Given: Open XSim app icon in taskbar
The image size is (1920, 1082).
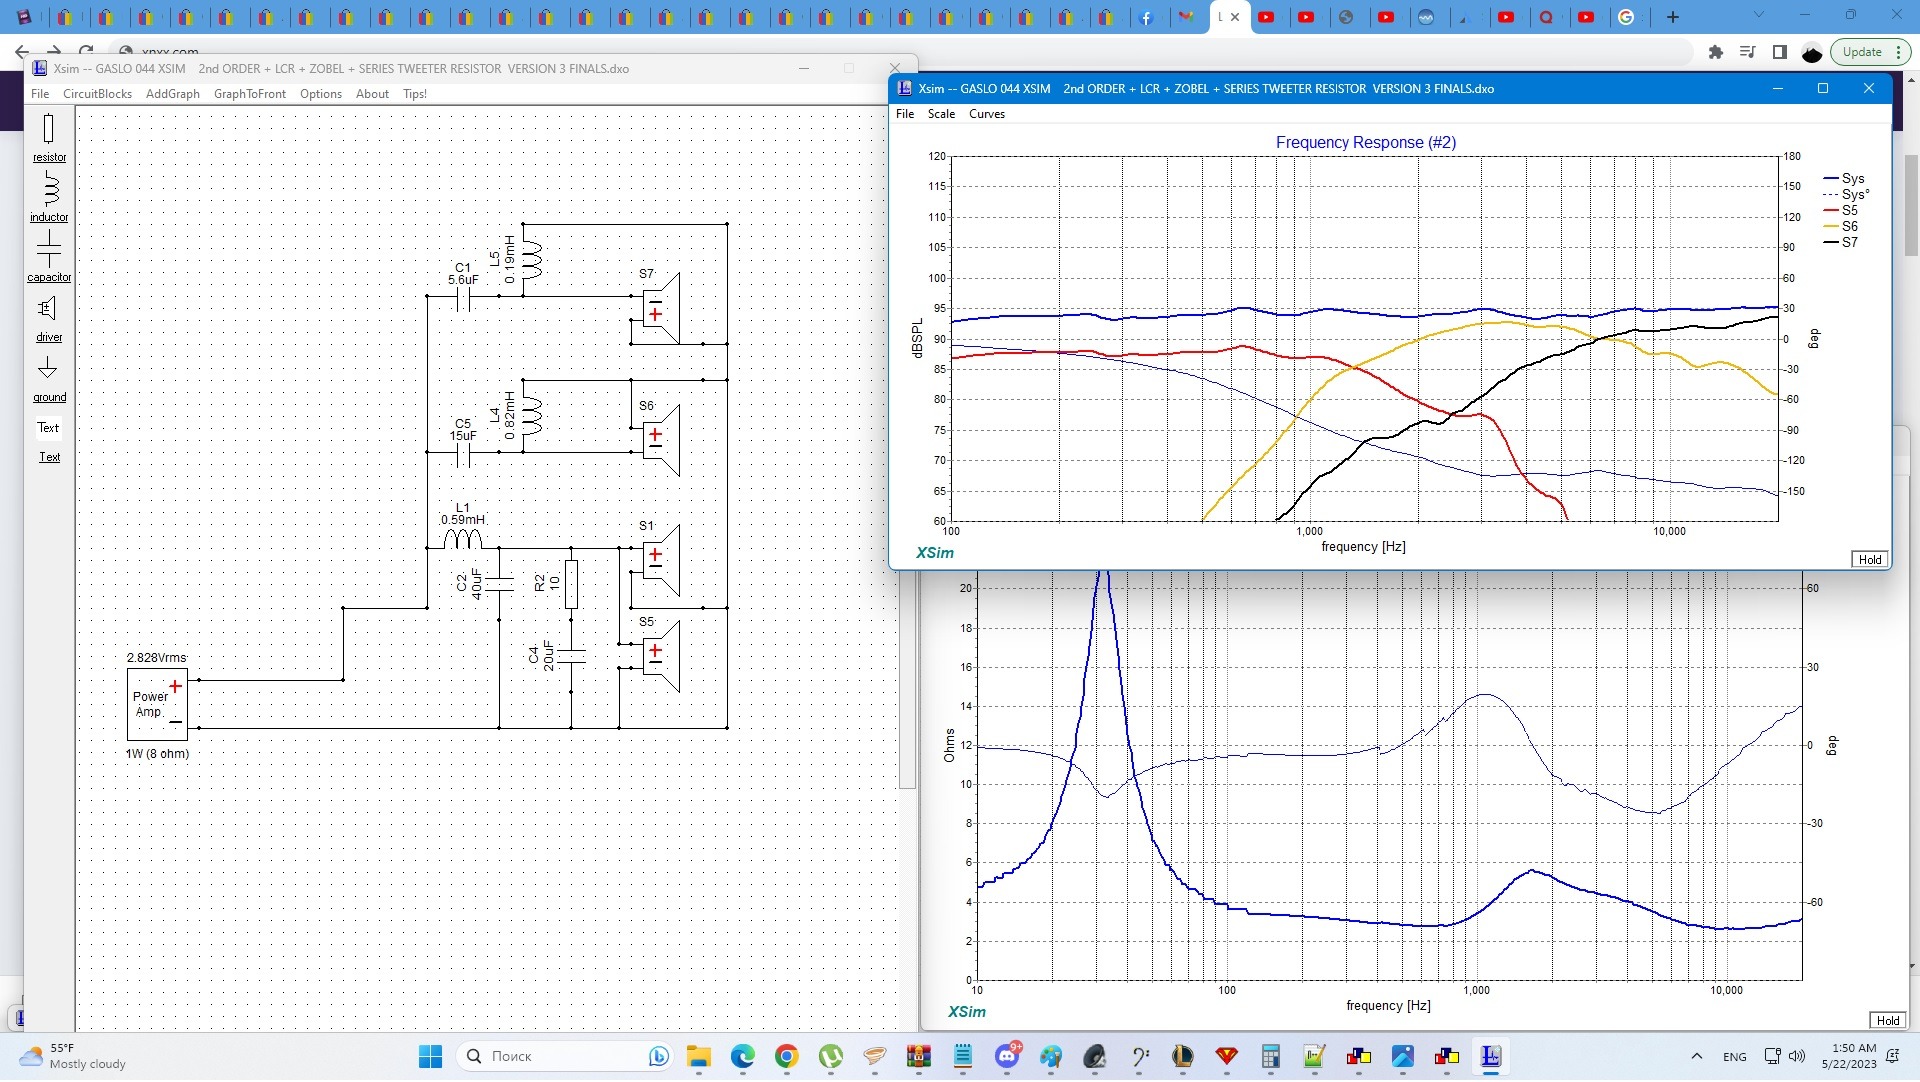Looking at the screenshot, I should pyautogui.click(x=1491, y=1056).
